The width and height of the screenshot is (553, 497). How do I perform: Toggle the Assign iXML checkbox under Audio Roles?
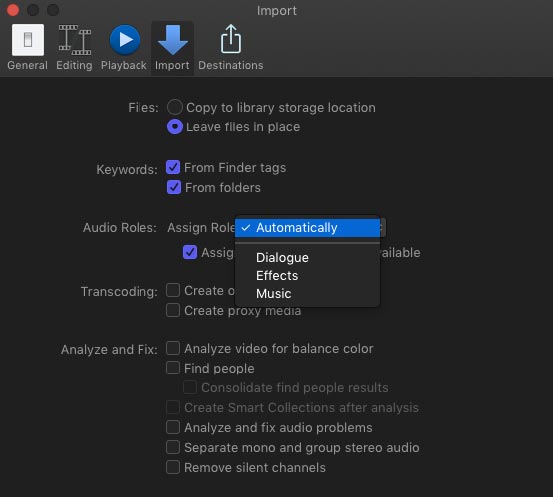pyautogui.click(x=190, y=252)
